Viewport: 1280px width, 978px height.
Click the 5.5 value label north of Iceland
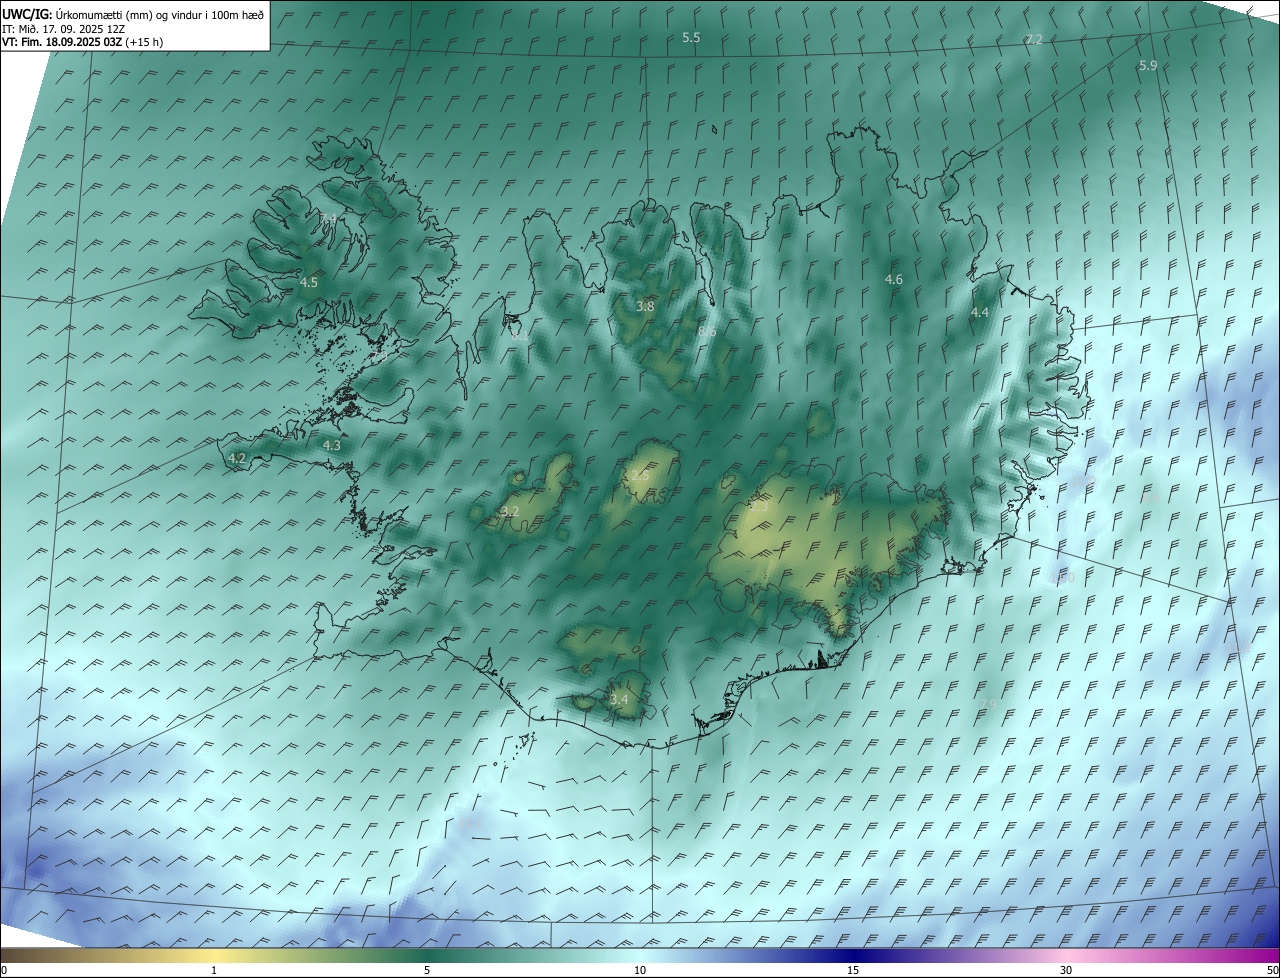tap(691, 37)
